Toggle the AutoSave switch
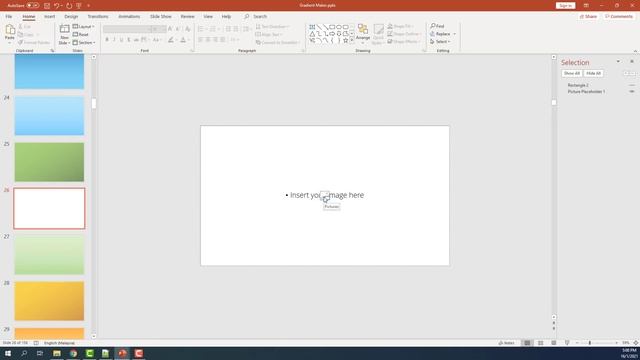 33,6
